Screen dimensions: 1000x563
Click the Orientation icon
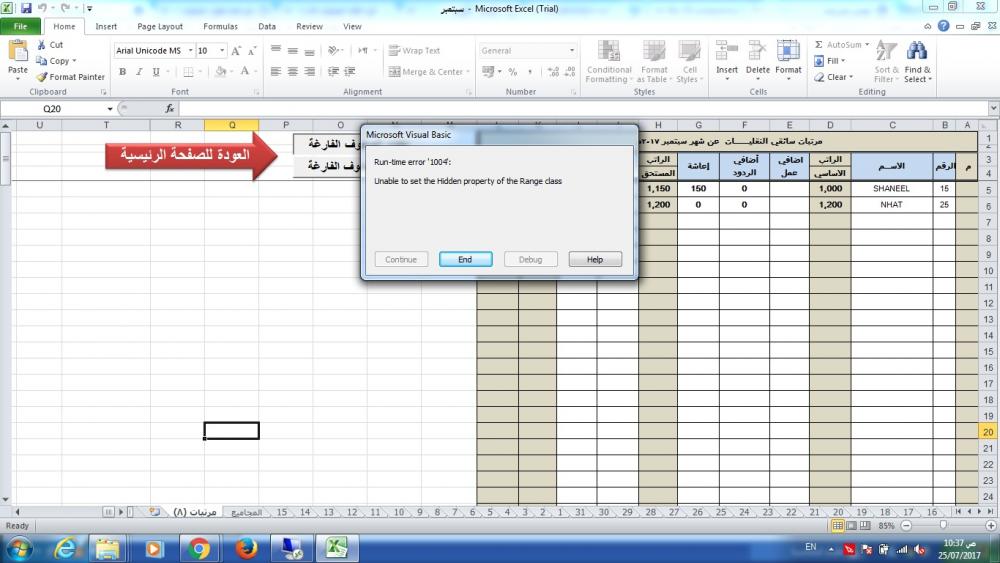pos(333,50)
